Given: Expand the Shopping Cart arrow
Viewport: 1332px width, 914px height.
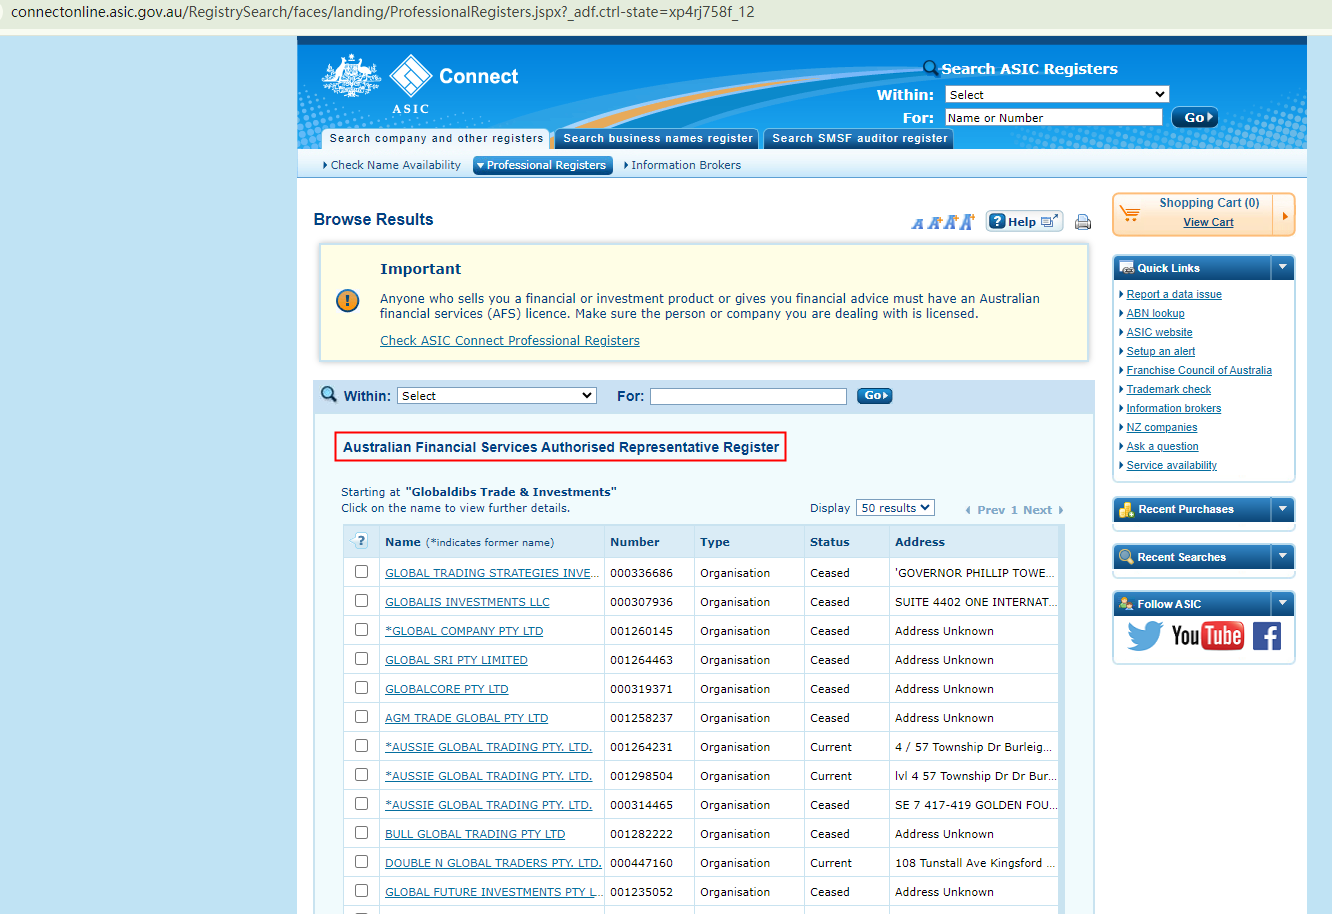Looking at the screenshot, I should 1284,215.
